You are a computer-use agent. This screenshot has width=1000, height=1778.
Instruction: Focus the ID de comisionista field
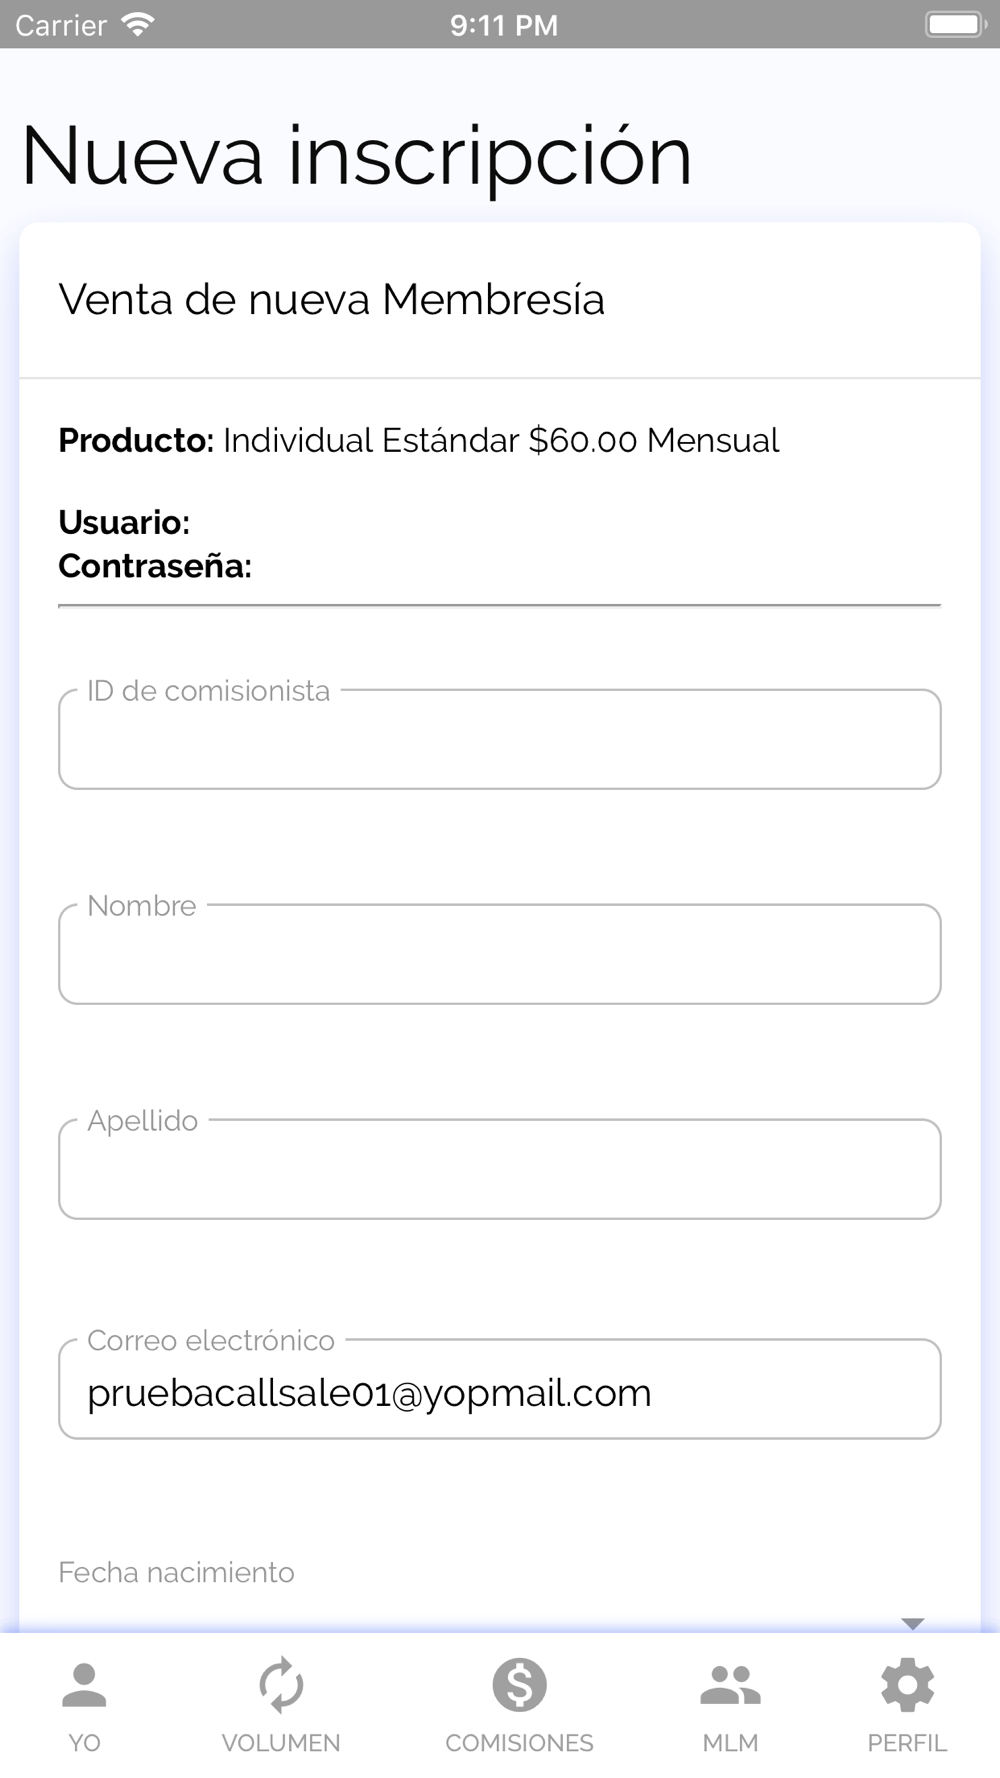pyautogui.click(x=500, y=739)
